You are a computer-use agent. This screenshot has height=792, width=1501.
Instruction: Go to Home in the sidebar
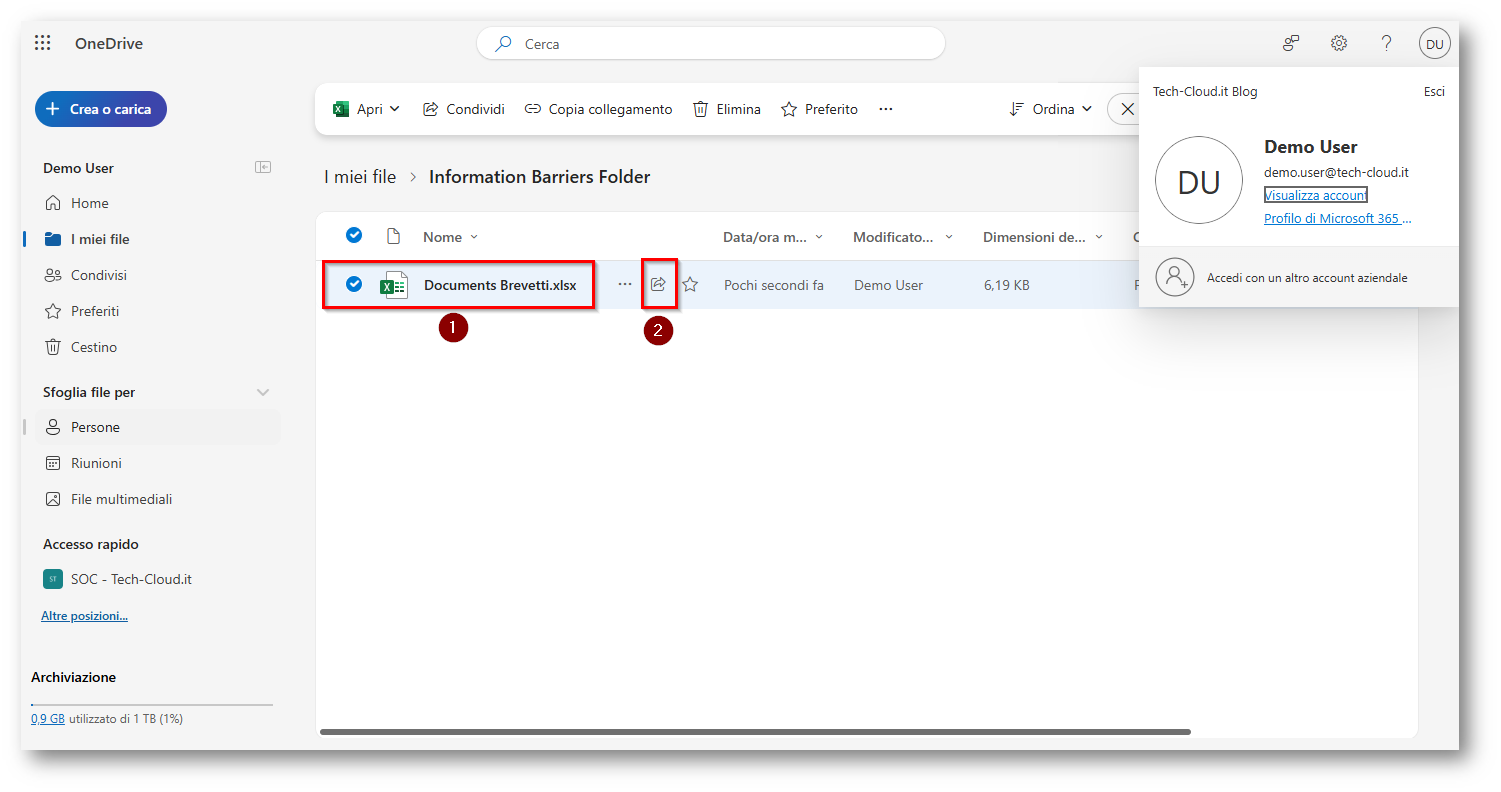tap(90, 203)
